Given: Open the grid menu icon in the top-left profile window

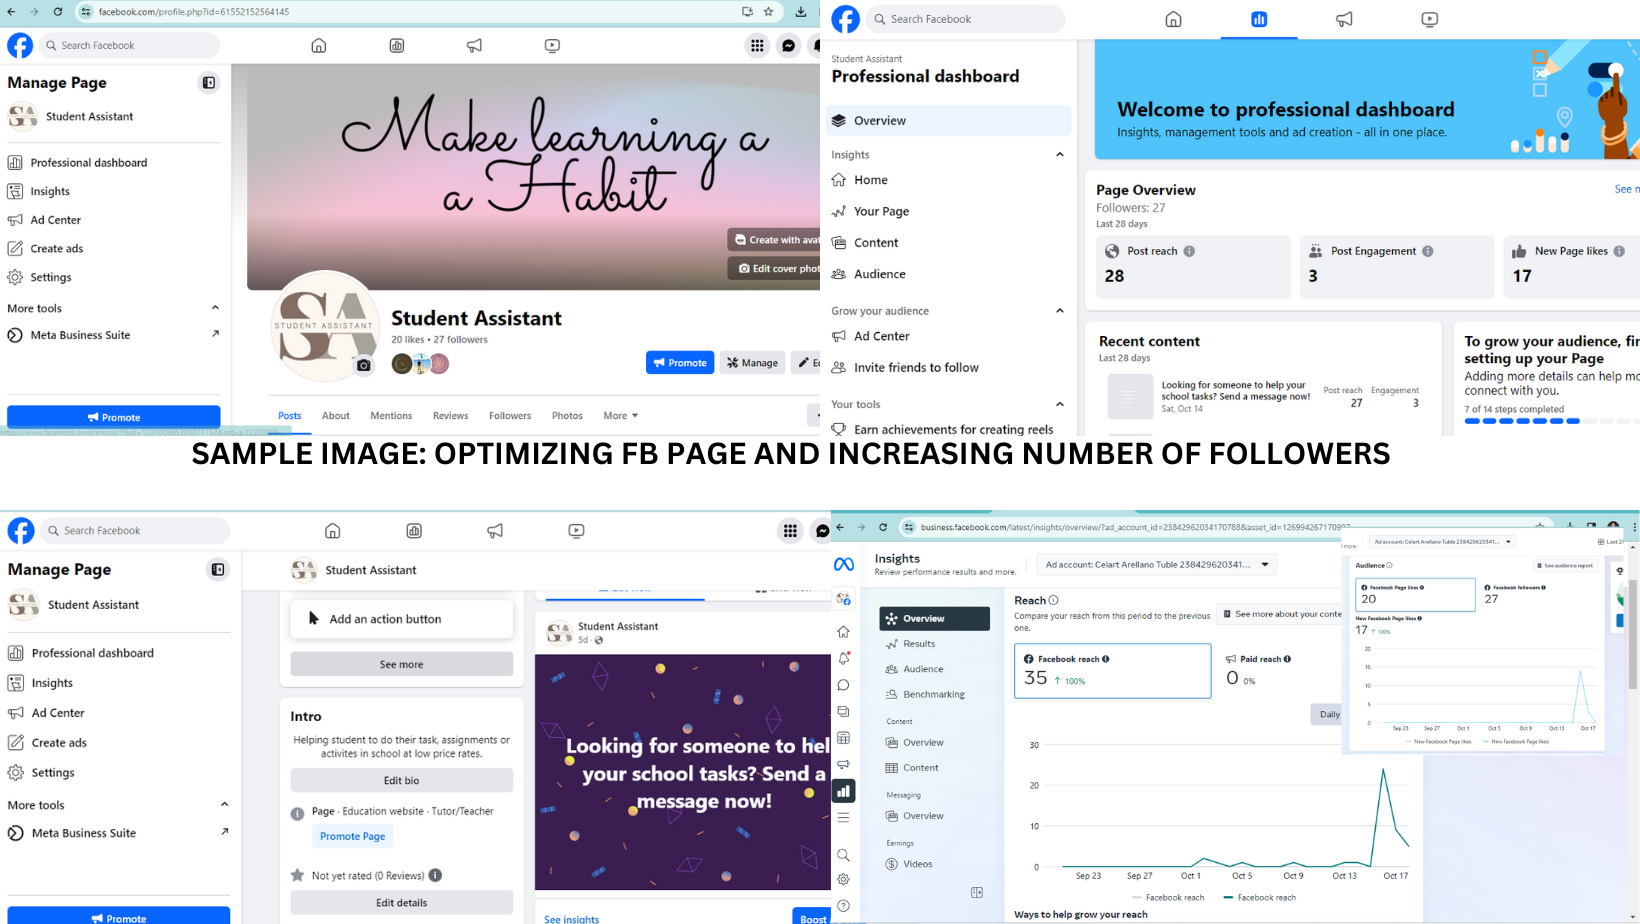Looking at the screenshot, I should pyautogui.click(x=757, y=45).
